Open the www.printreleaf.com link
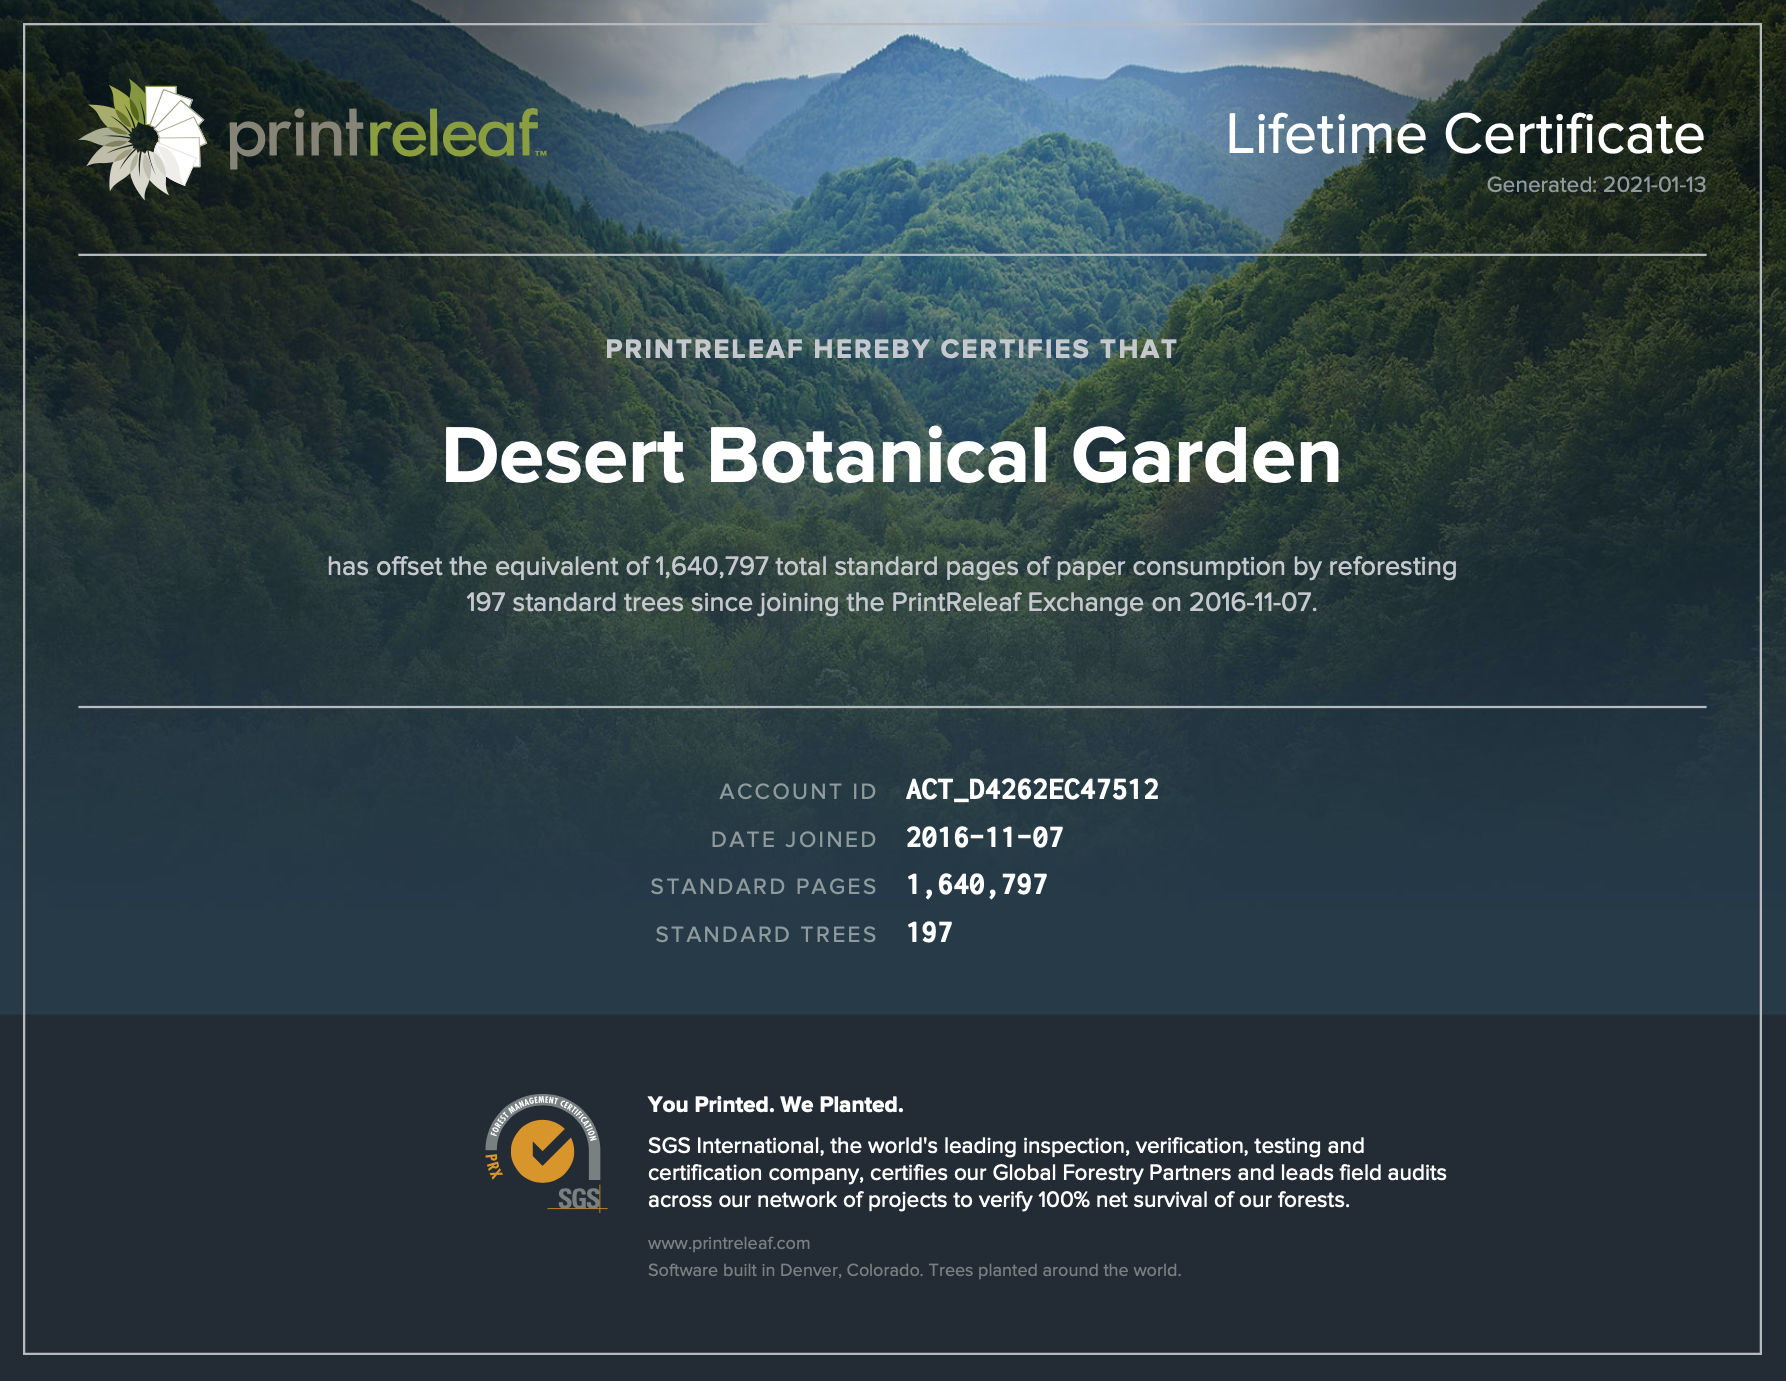This screenshot has width=1786, height=1381. coord(729,1243)
